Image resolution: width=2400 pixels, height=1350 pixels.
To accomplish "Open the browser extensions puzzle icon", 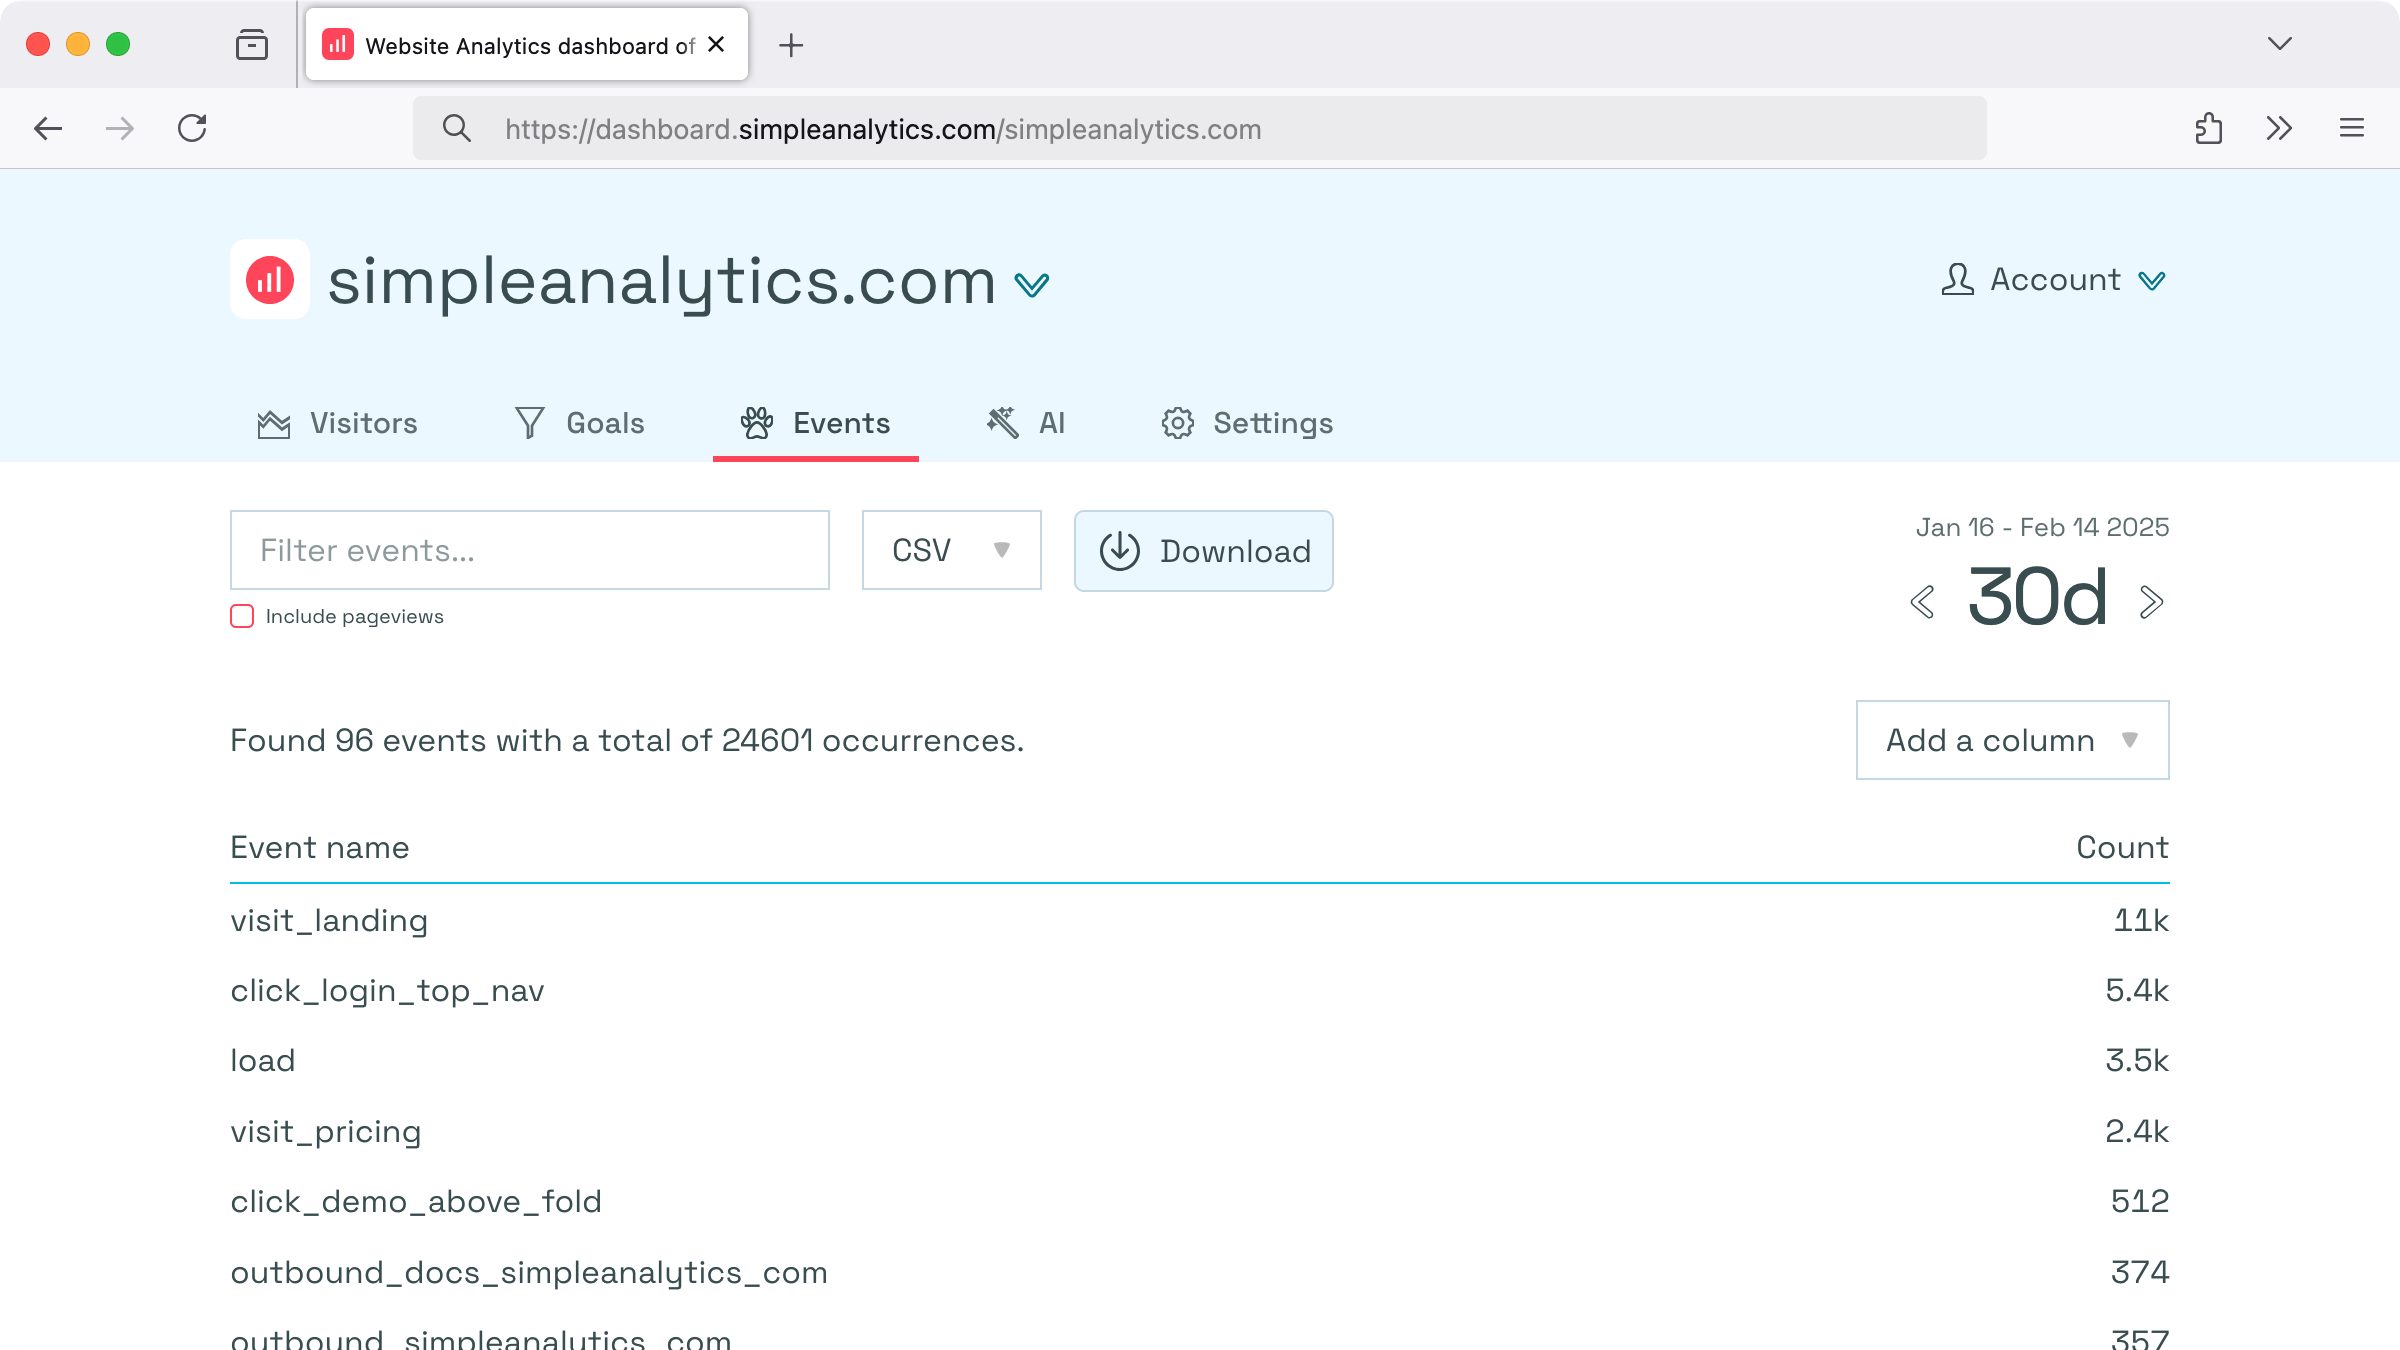I will tap(2209, 128).
